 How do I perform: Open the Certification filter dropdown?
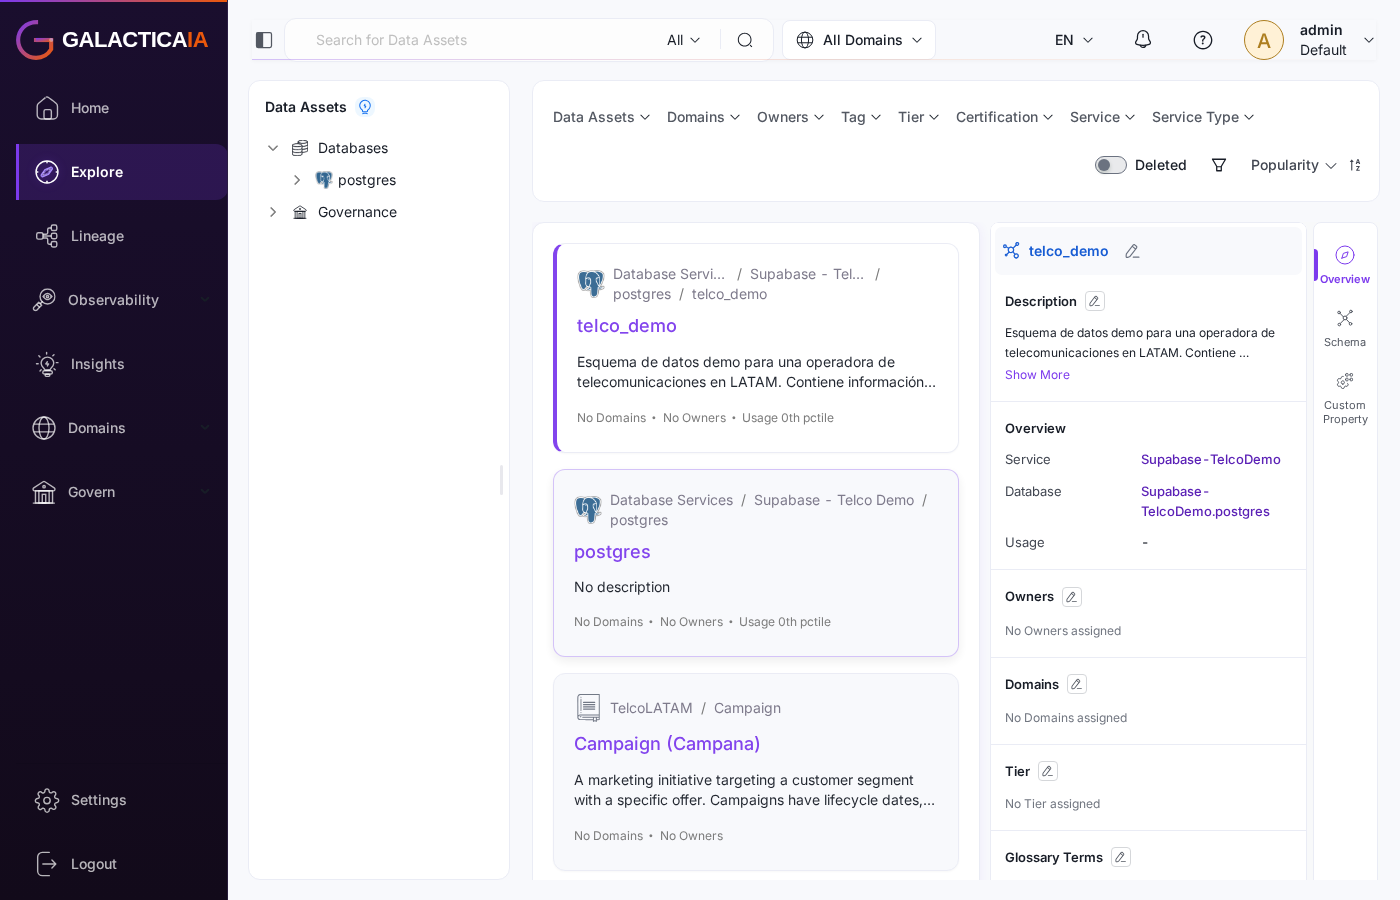point(1005,117)
